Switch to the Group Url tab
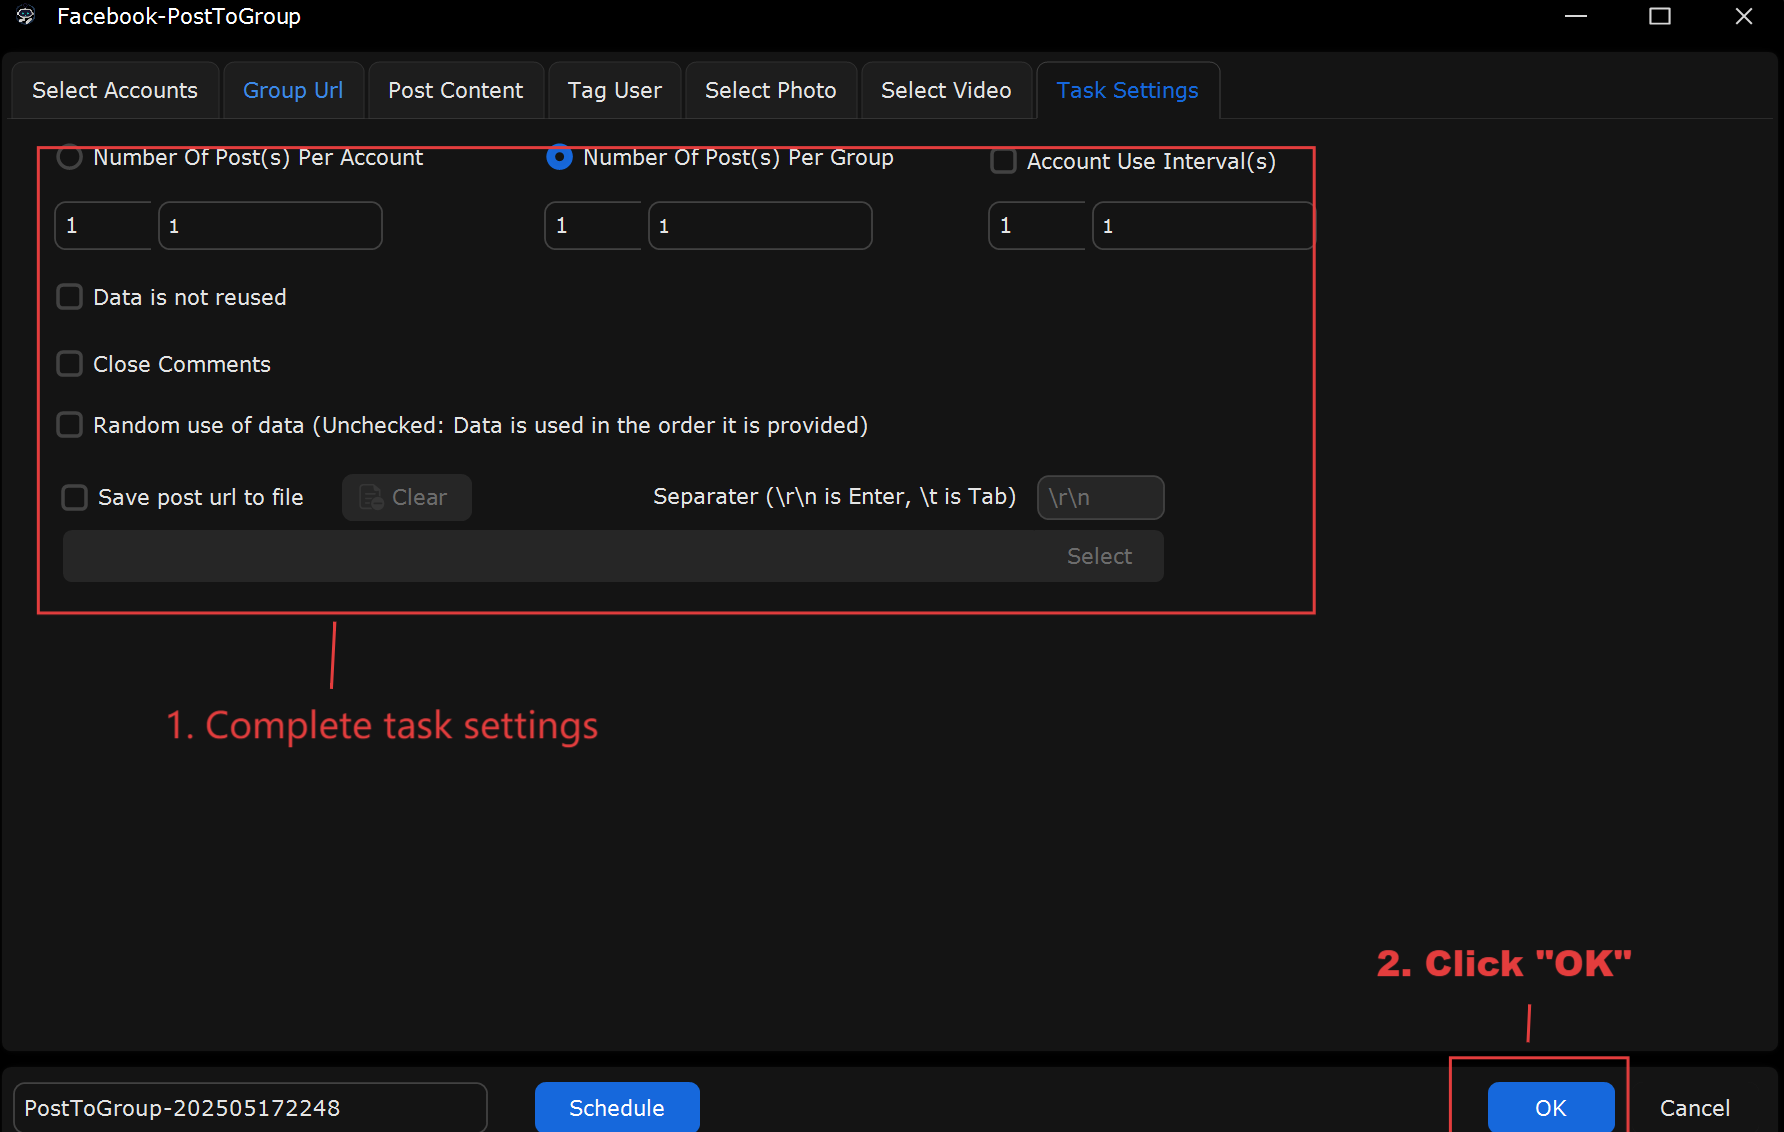1784x1132 pixels. pos(293,90)
